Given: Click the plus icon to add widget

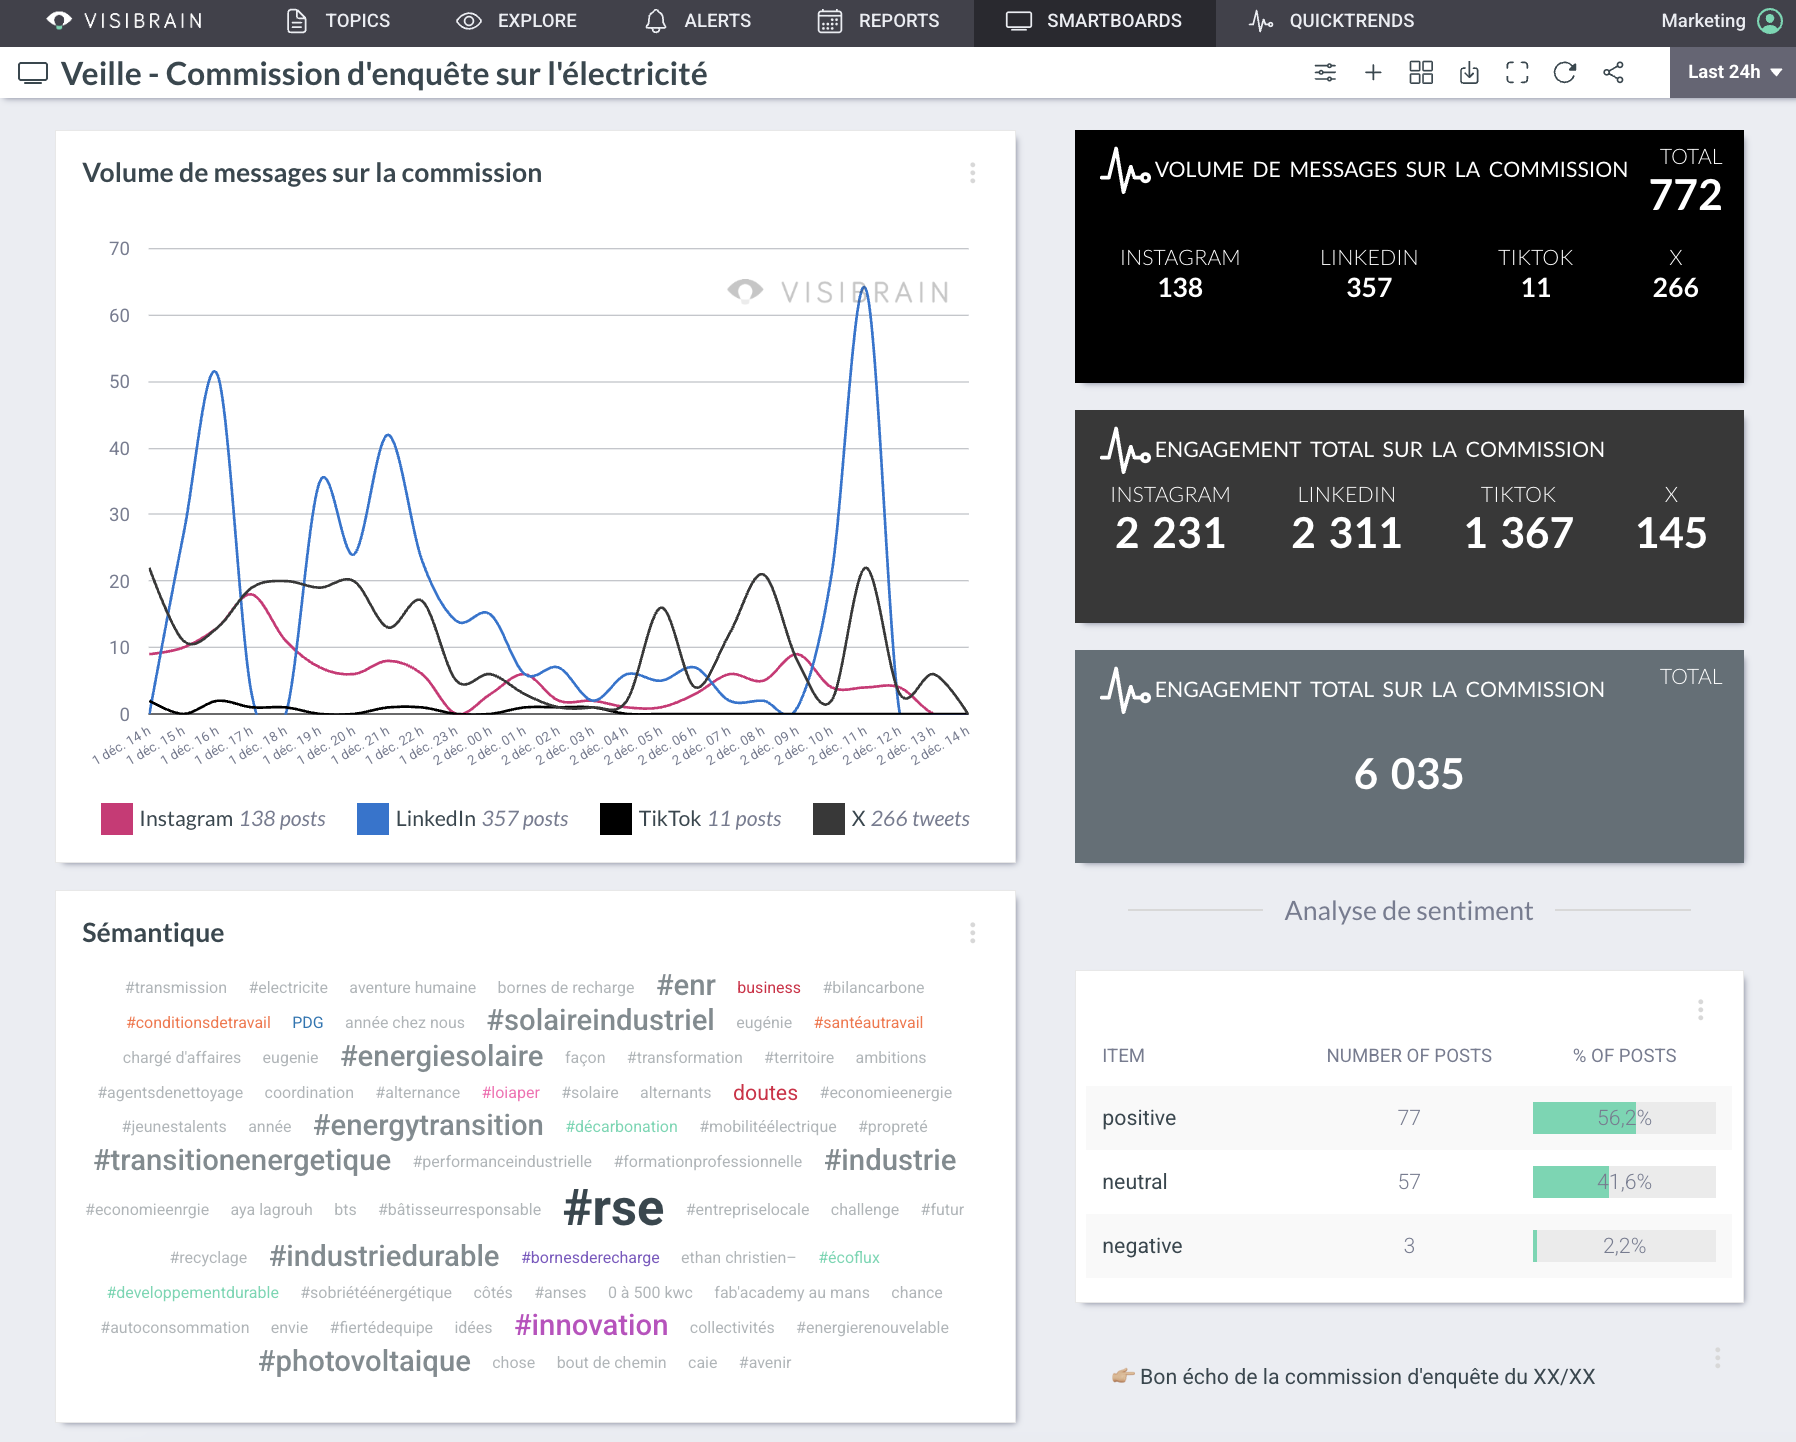Looking at the screenshot, I should pyautogui.click(x=1373, y=73).
